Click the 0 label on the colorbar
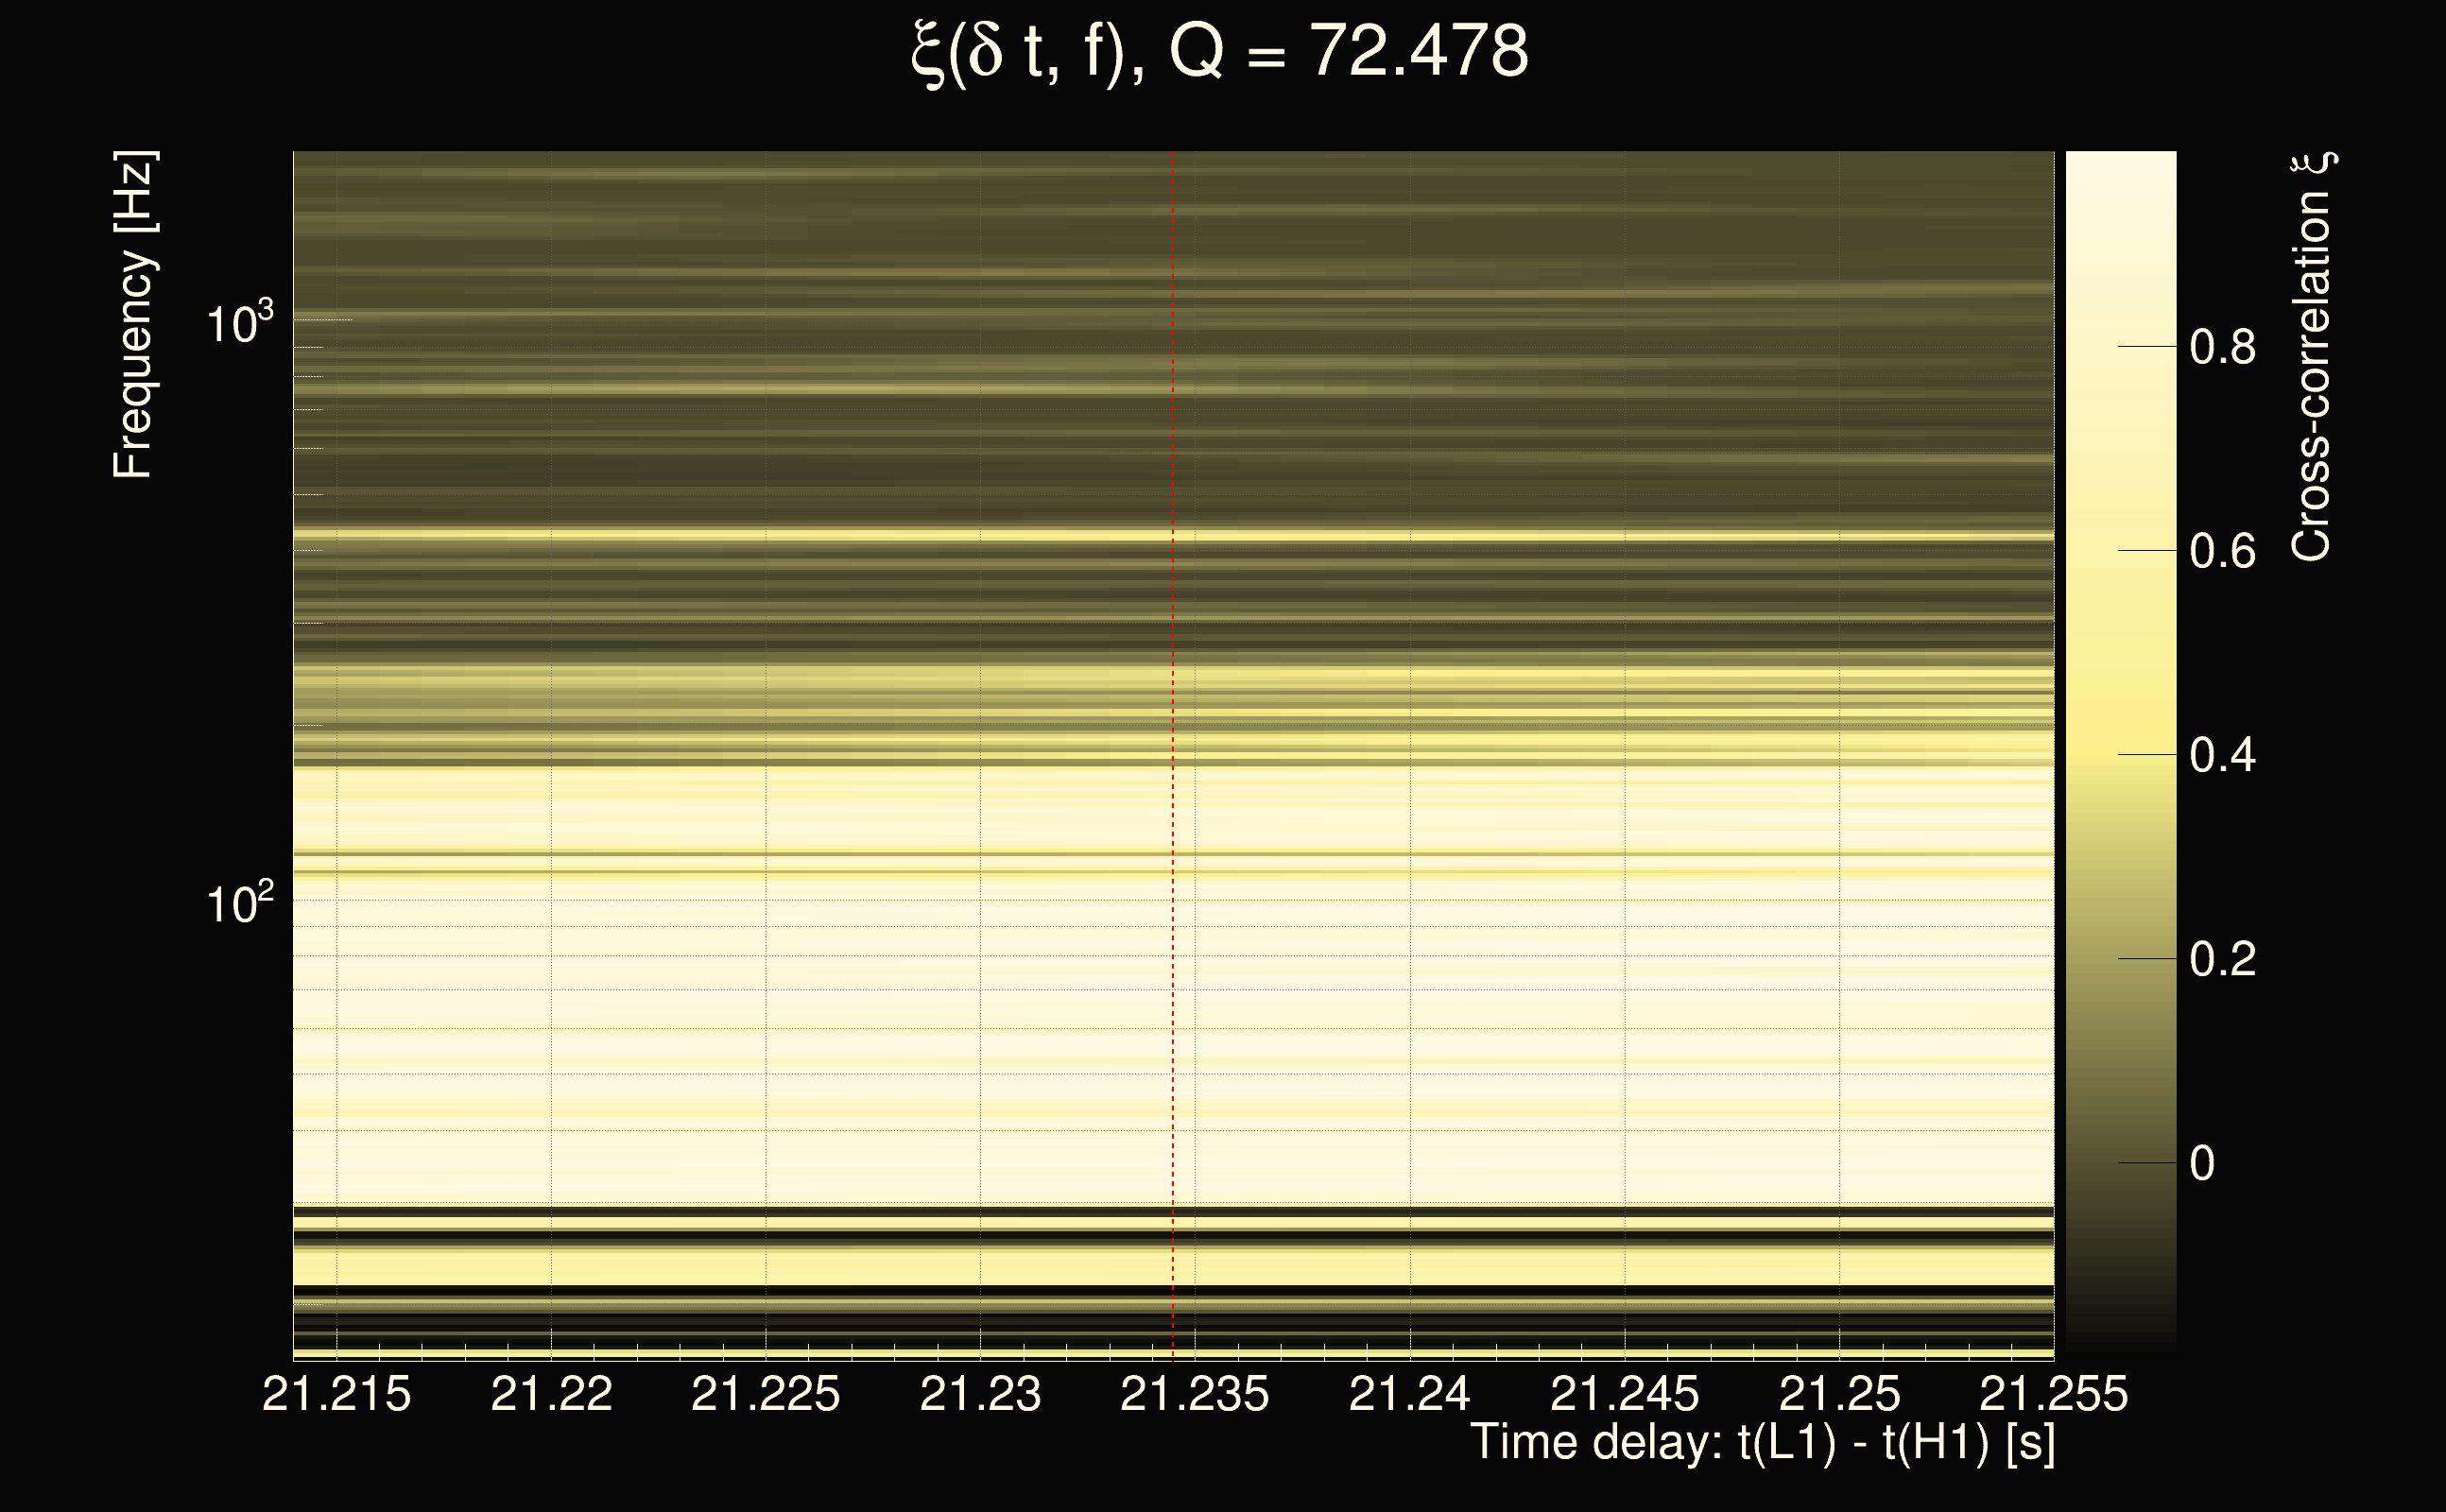Image resolution: width=2446 pixels, height=1512 pixels. point(2202,1164)
